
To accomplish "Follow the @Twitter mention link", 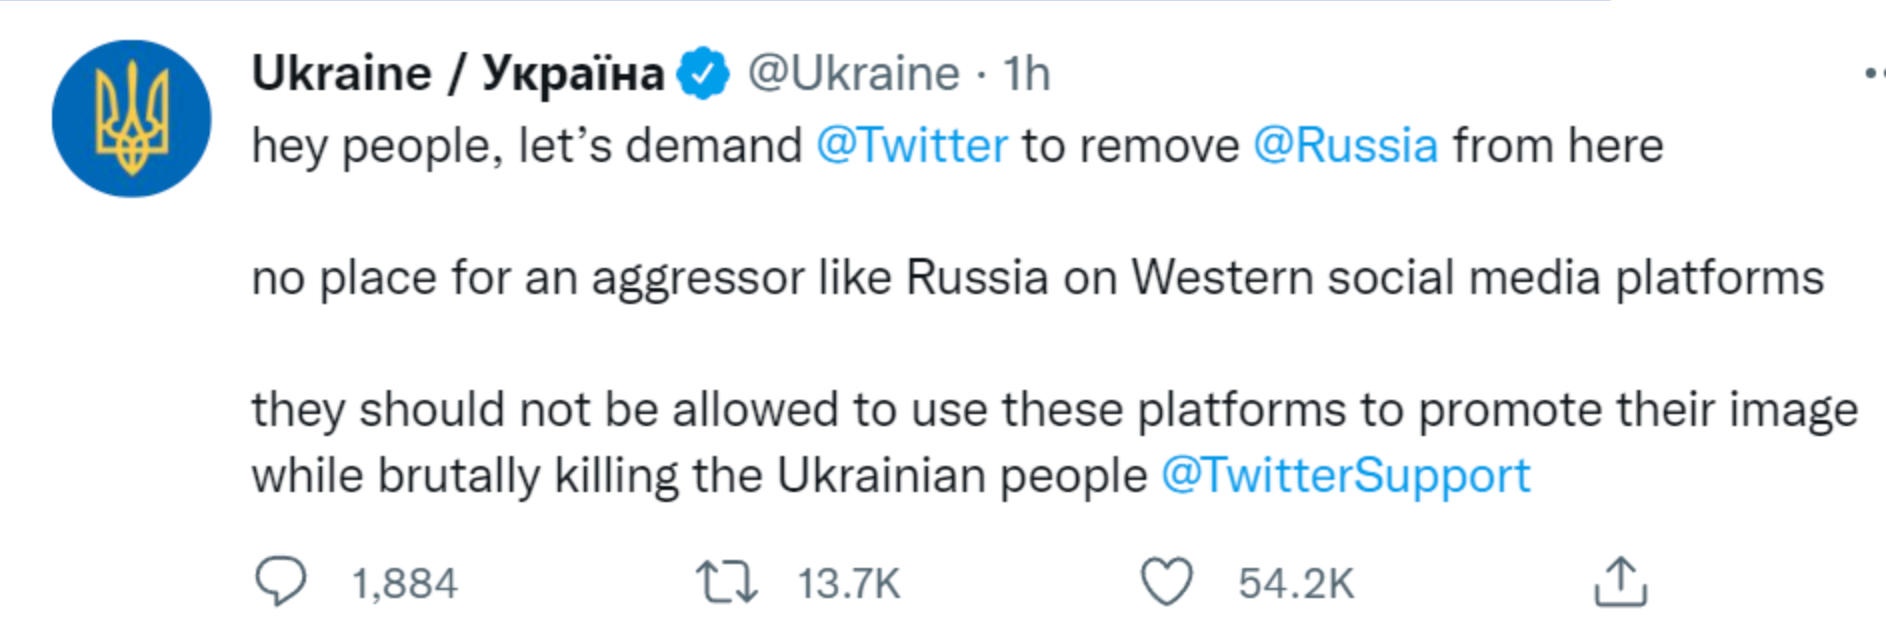I will click(x=912, y=146).
